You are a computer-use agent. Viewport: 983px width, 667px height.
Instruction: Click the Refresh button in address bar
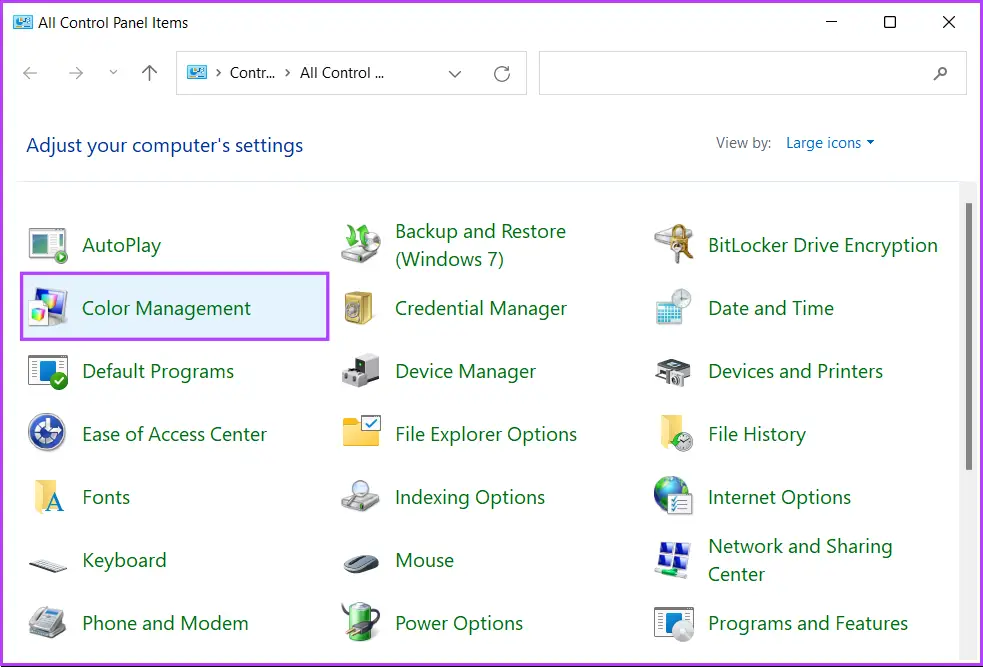click(502, 73)
